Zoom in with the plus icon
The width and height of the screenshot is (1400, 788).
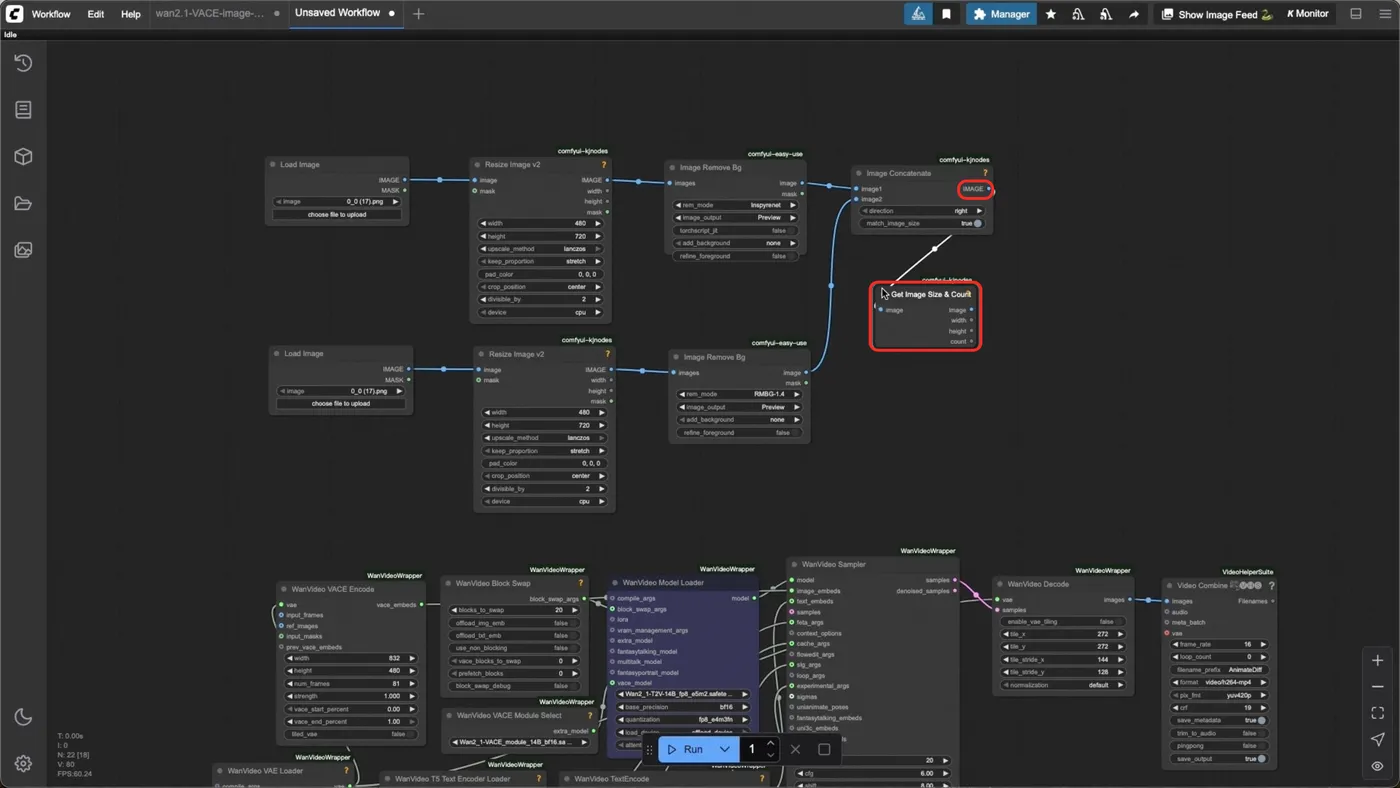coord(1378,661)
